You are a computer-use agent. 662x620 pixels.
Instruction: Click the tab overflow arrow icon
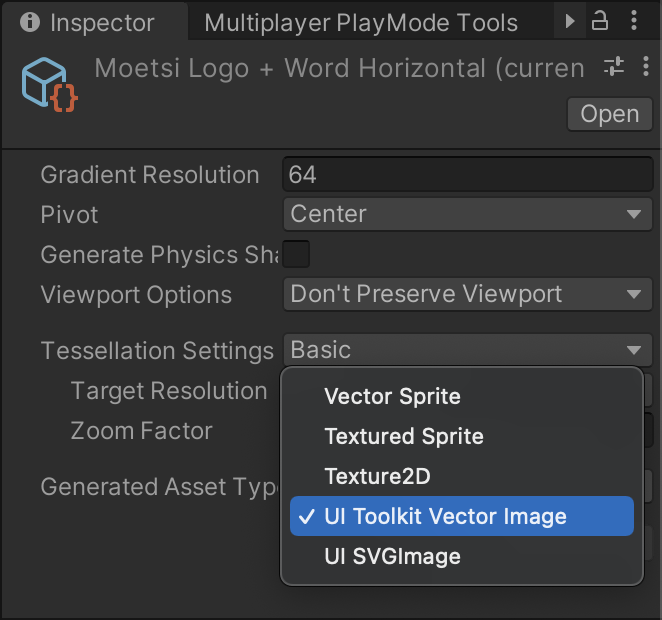tap(571, 21)
